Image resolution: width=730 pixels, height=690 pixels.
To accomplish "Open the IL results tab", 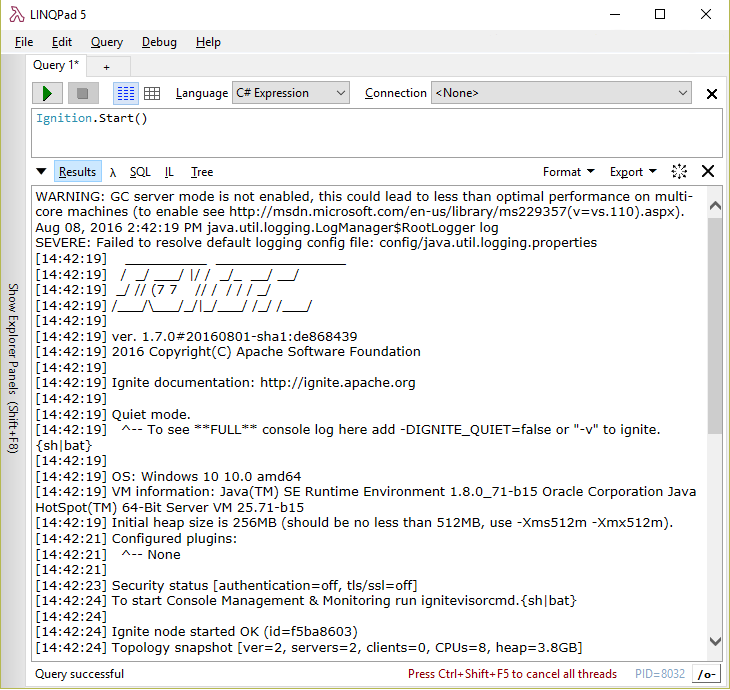I will pyautogui.click(x=169, y=172).
